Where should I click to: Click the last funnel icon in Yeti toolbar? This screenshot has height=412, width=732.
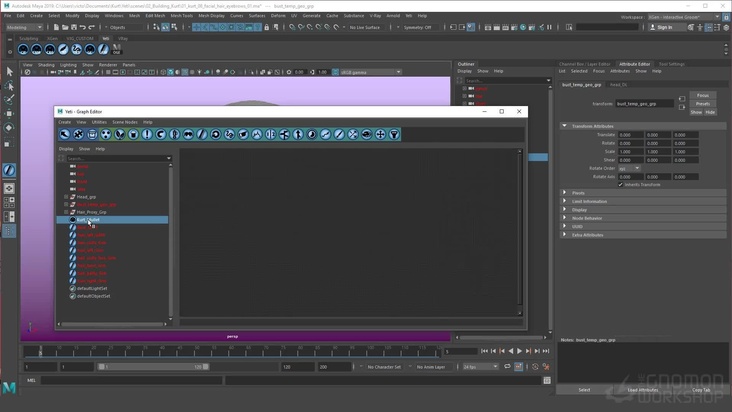394,134
